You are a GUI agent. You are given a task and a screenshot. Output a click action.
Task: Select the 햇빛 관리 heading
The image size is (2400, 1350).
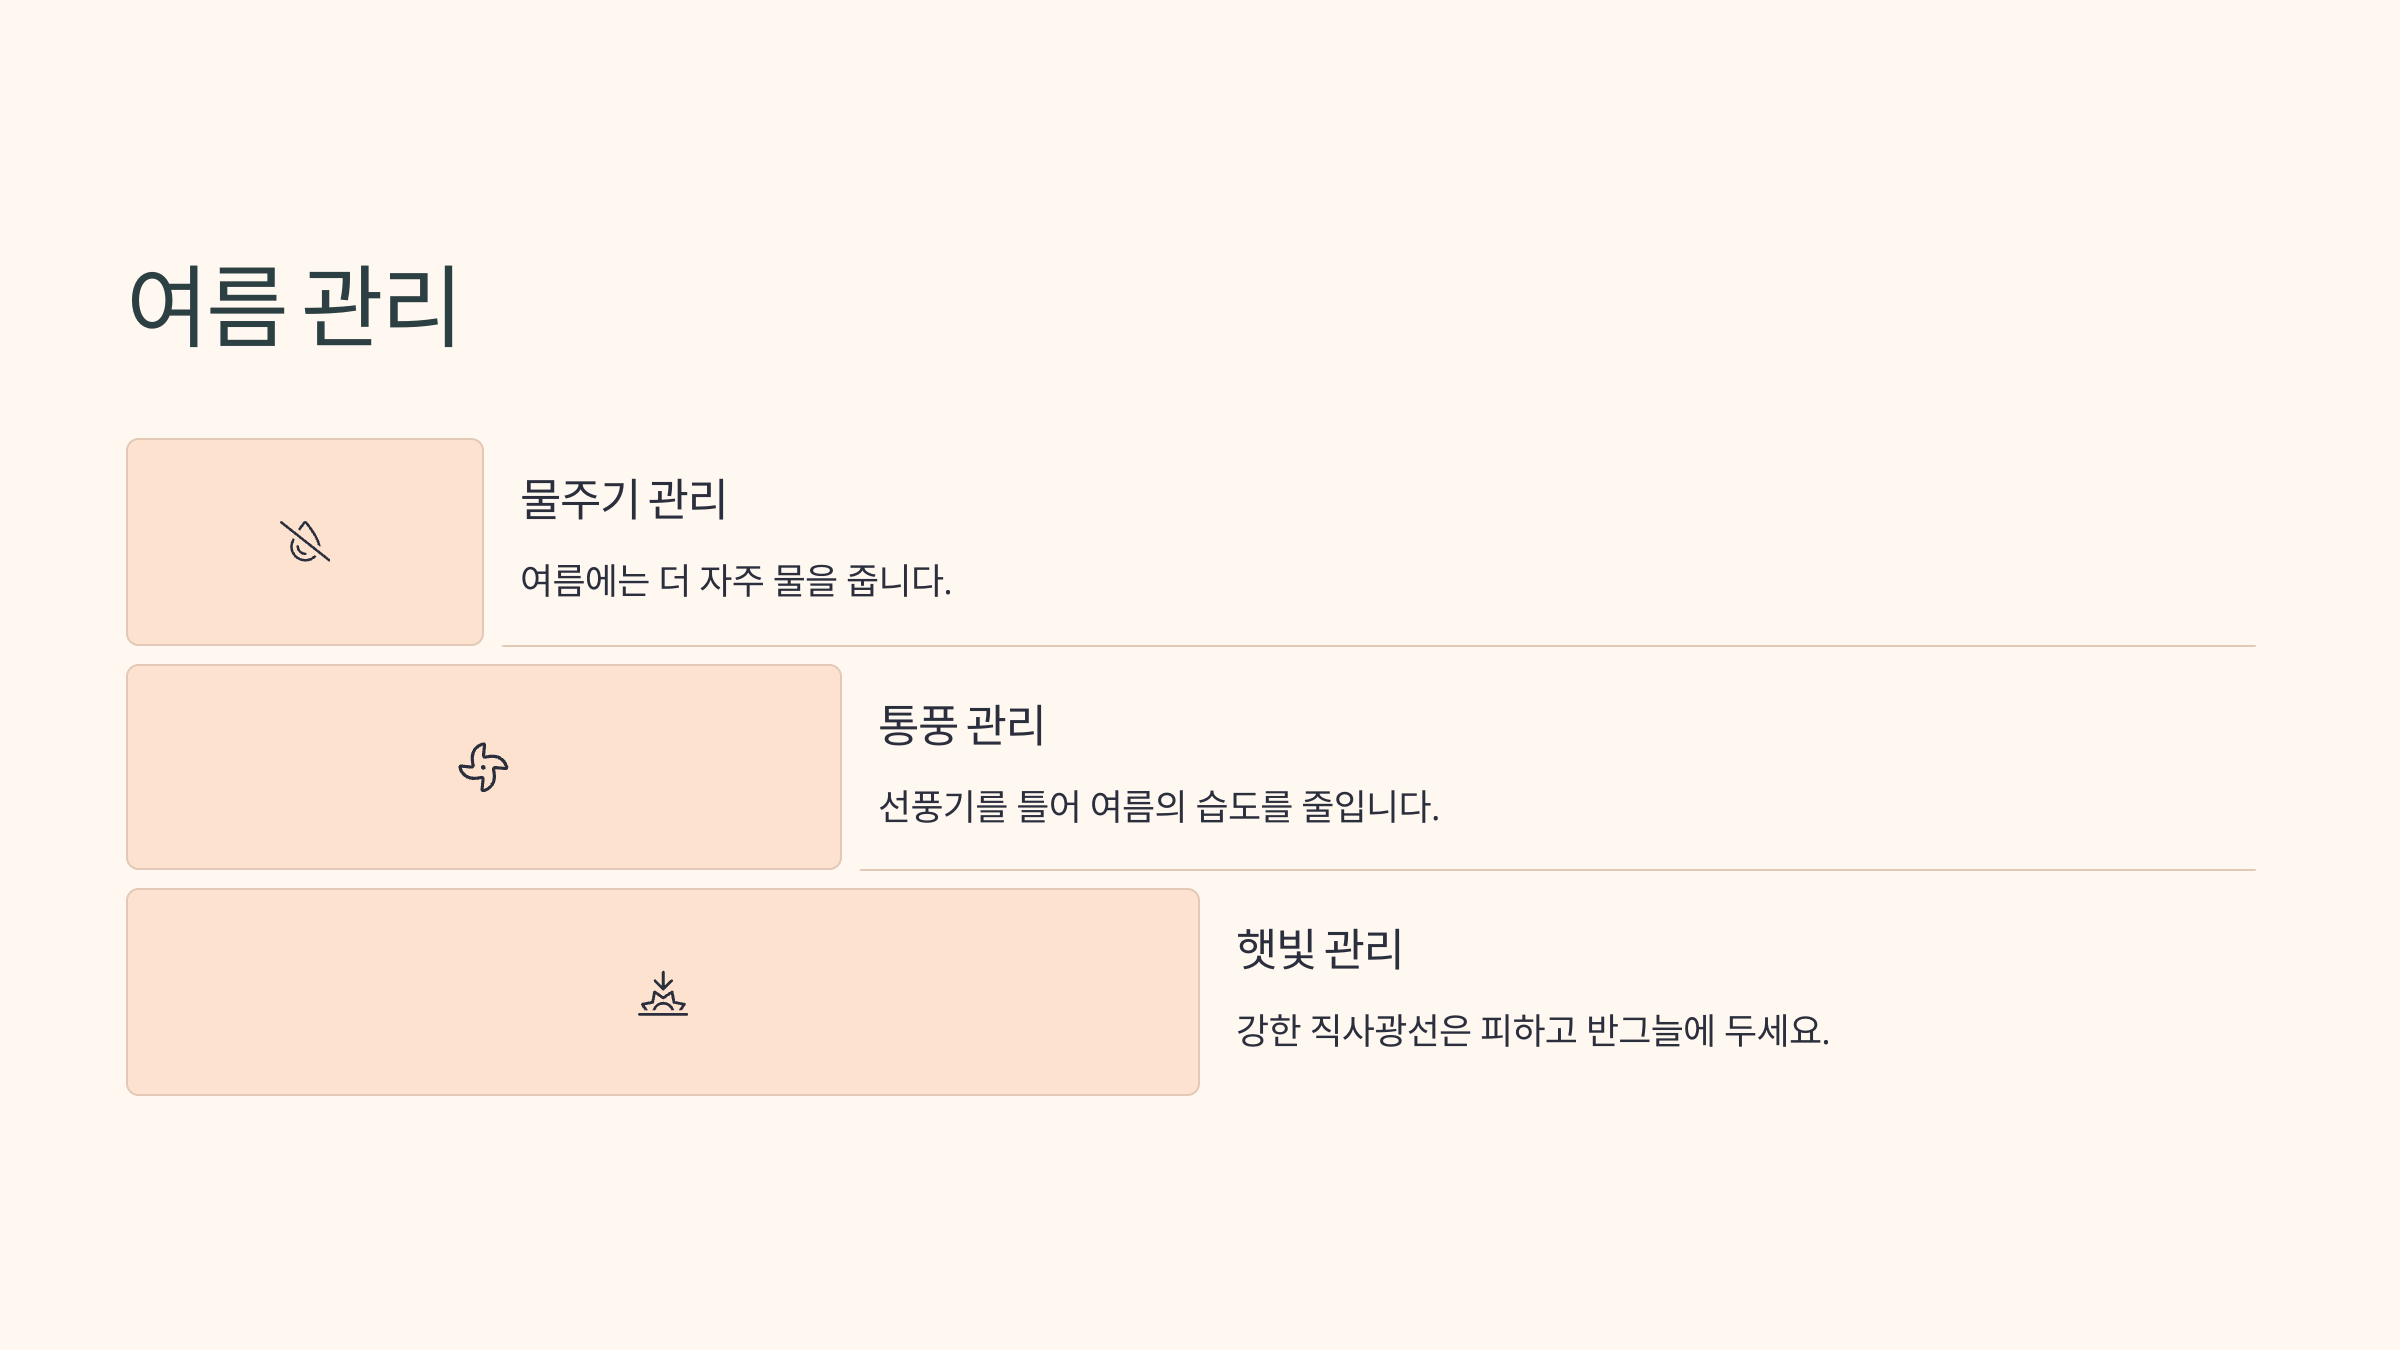click(1319, 949)
